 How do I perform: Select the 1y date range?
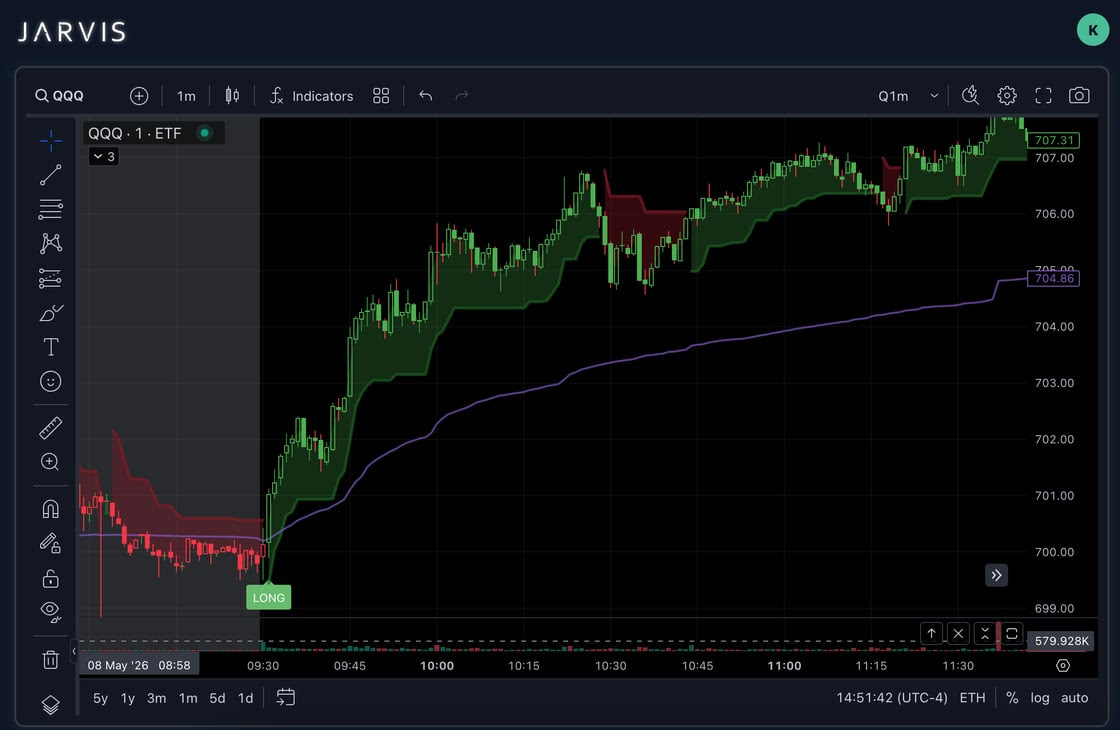coord(128,698)
